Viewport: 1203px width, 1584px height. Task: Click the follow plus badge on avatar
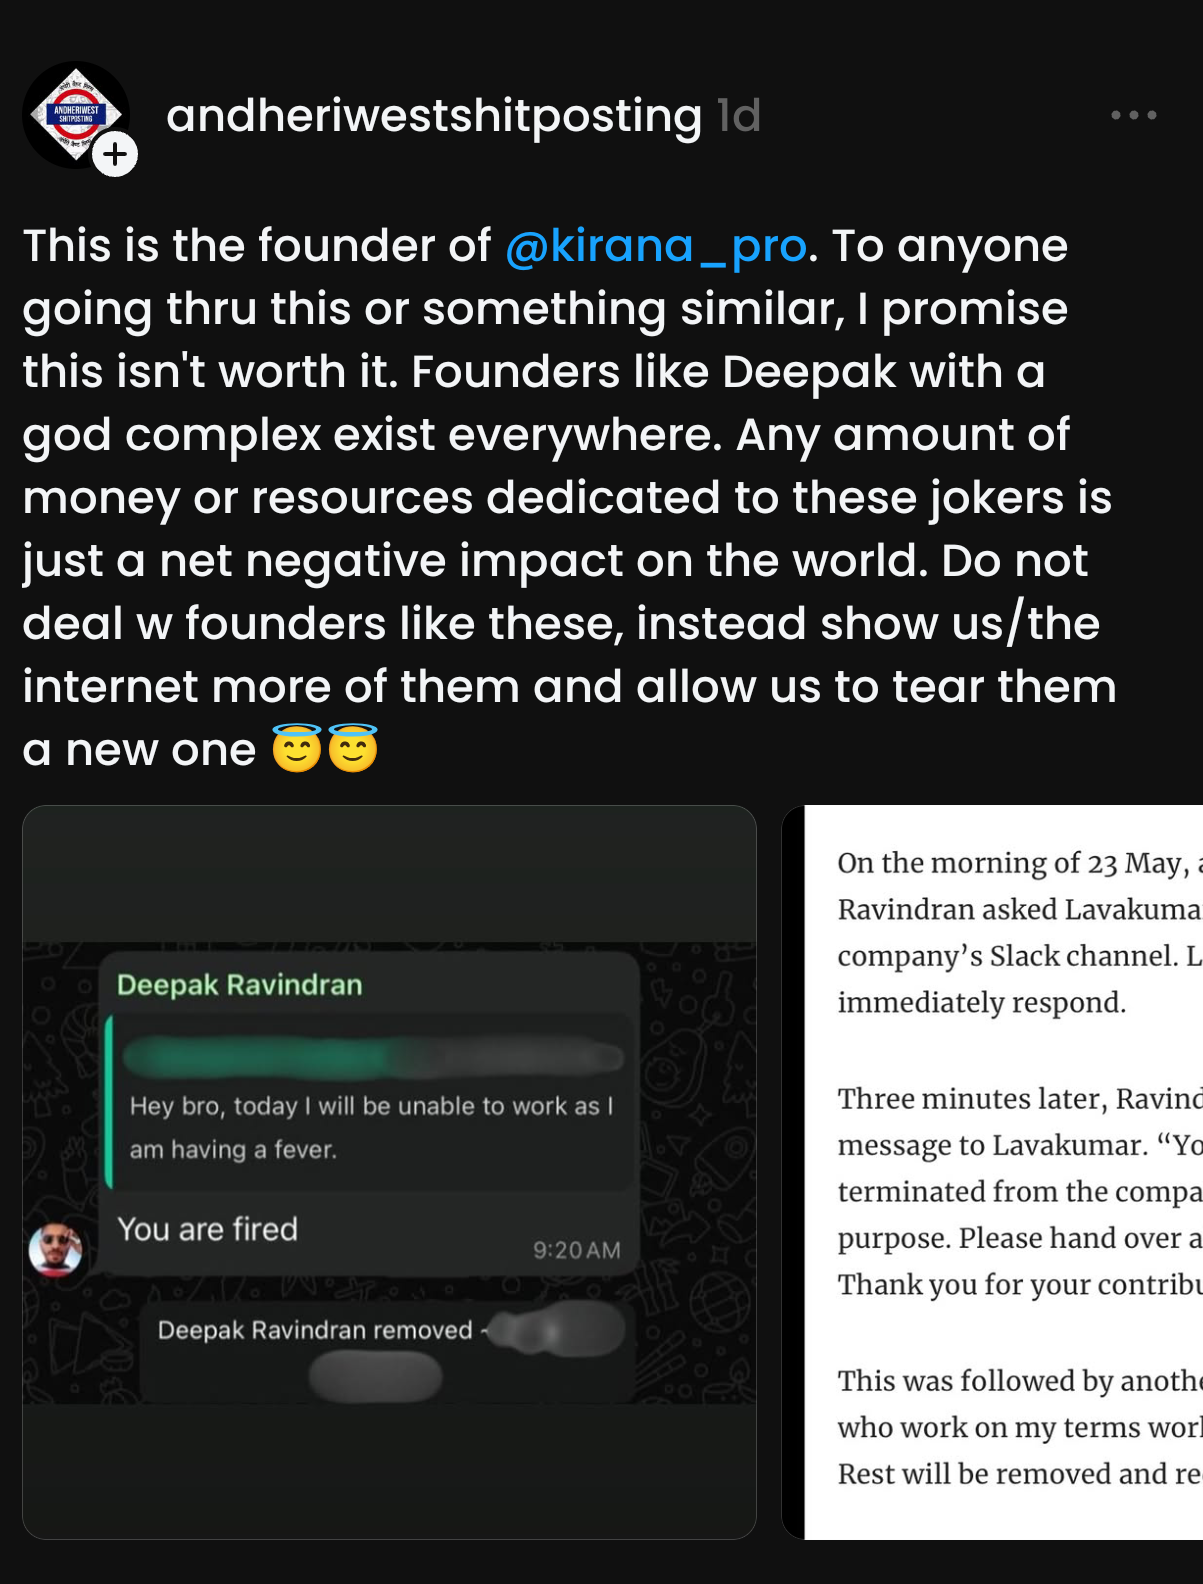pyautogui.click(x=116, y=154)
